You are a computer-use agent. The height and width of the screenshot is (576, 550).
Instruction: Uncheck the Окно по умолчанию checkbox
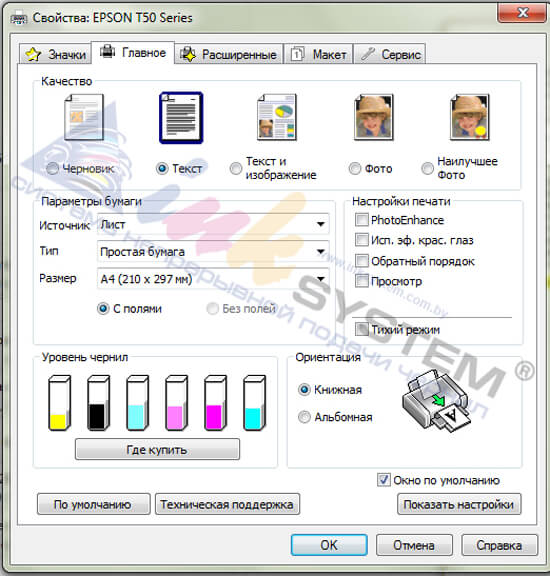coord(384,480)
